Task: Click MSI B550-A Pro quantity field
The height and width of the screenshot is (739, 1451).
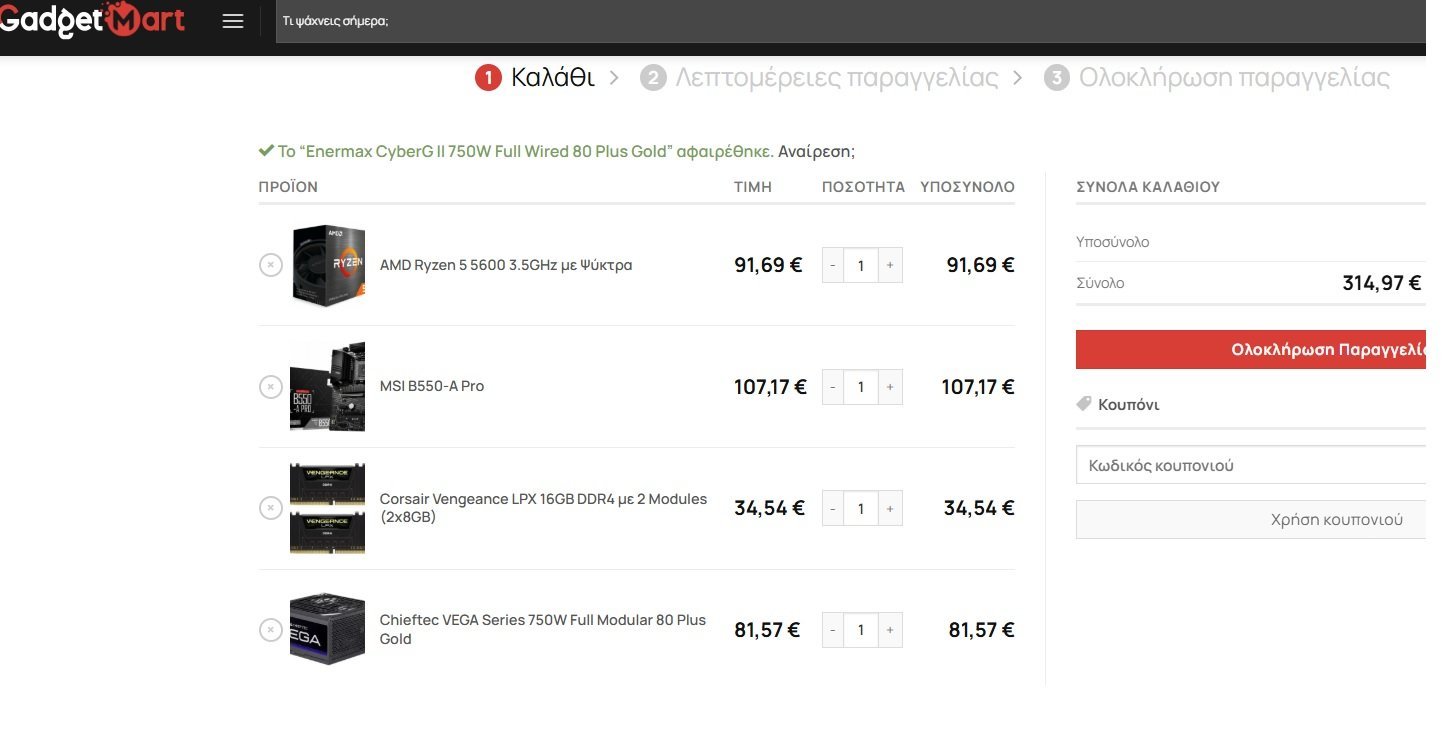Action: click(x=861, y=387)
